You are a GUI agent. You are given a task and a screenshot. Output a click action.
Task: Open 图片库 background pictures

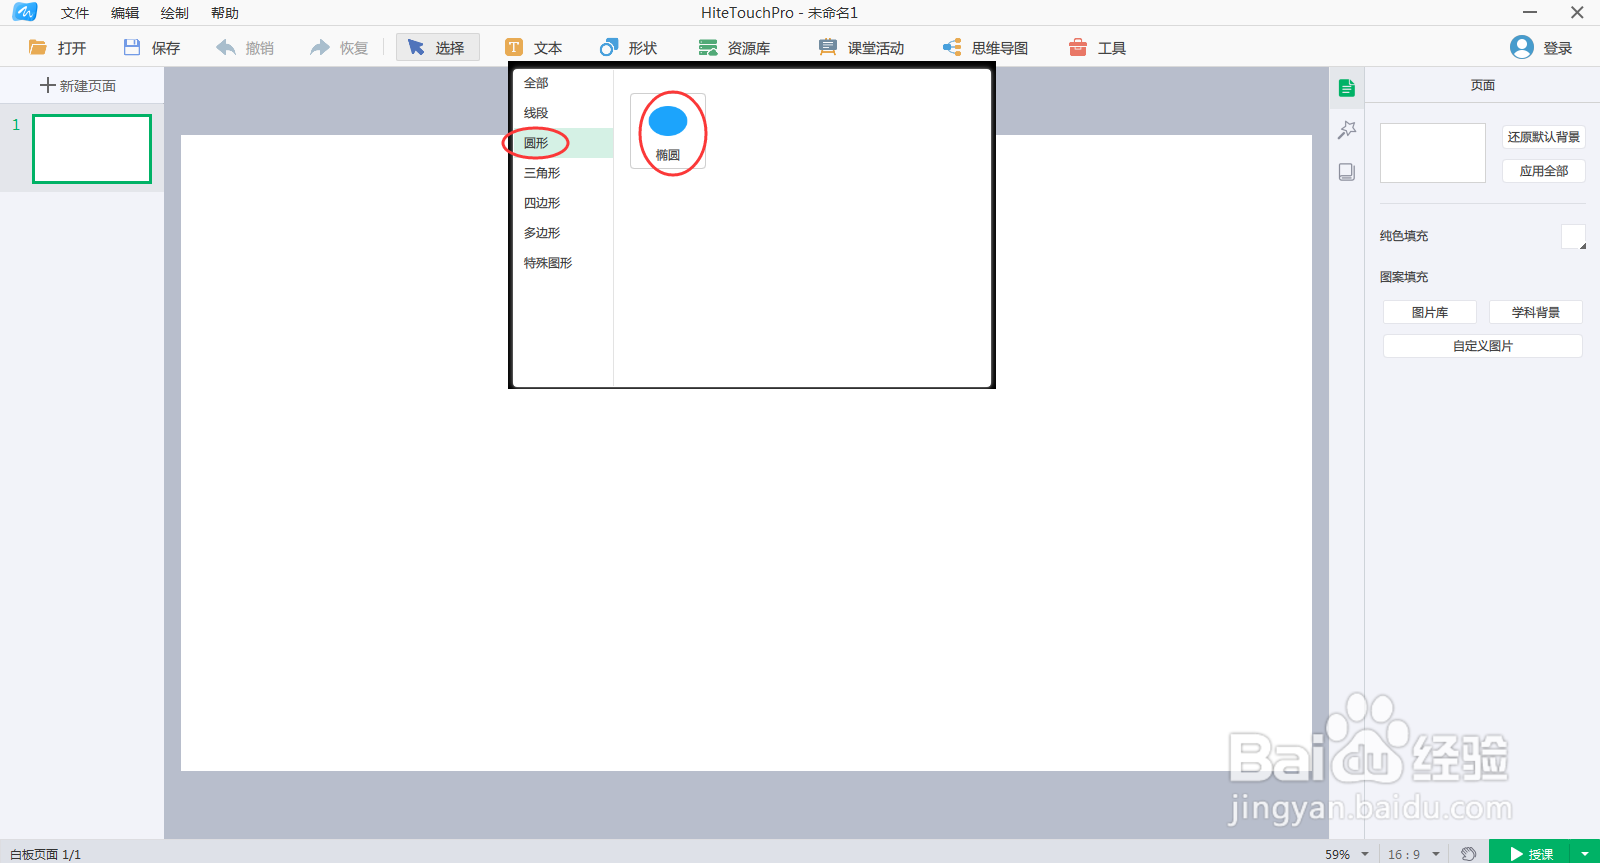click(1430, 312)
